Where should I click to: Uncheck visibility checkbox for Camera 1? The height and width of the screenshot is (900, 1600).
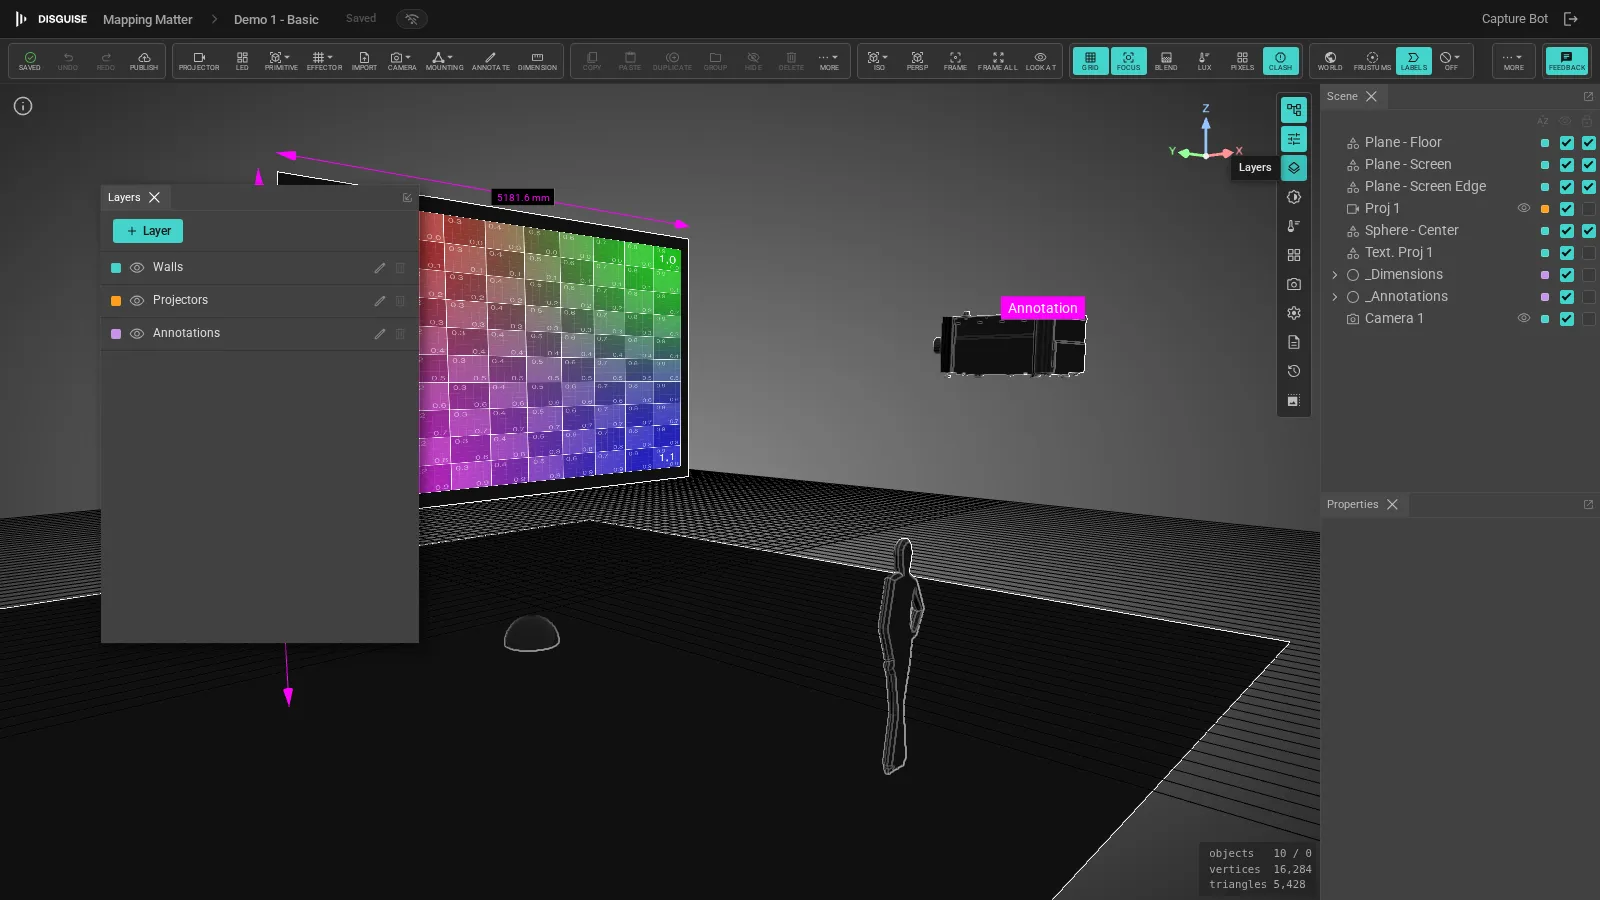pos(1567,319)
